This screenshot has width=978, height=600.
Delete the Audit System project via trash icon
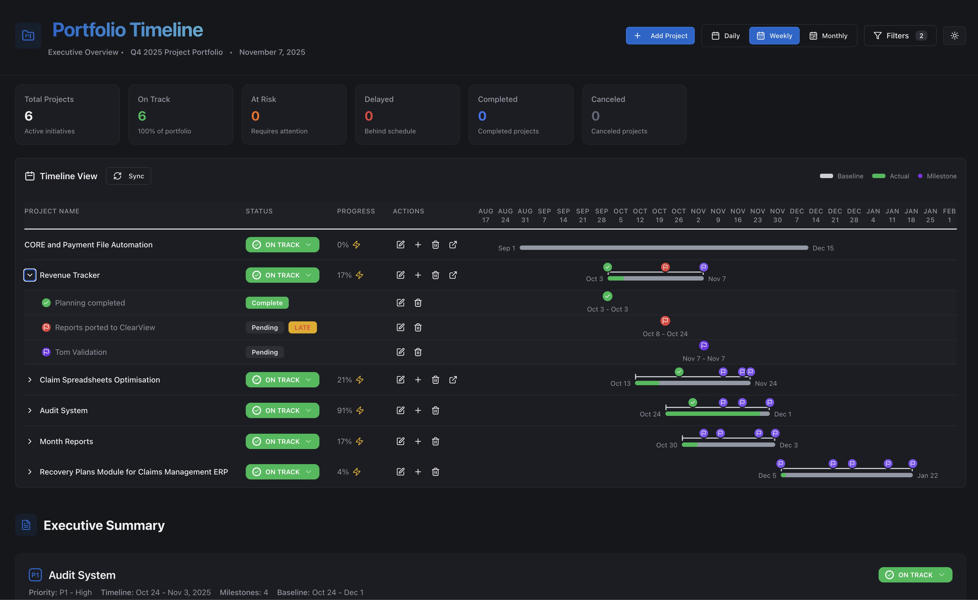click(x=435, y=411)
